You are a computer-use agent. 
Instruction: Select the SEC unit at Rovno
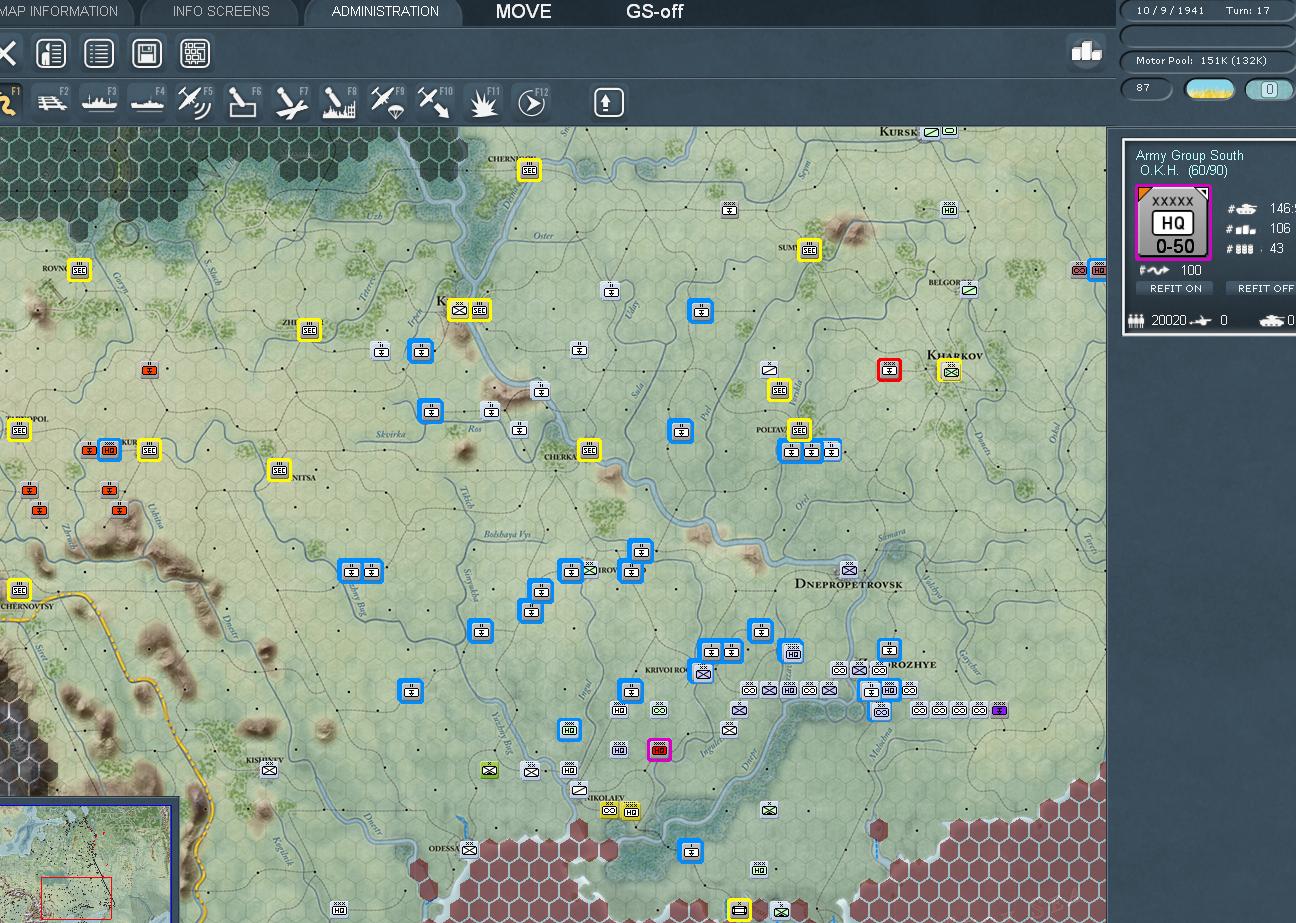point(80,270)
